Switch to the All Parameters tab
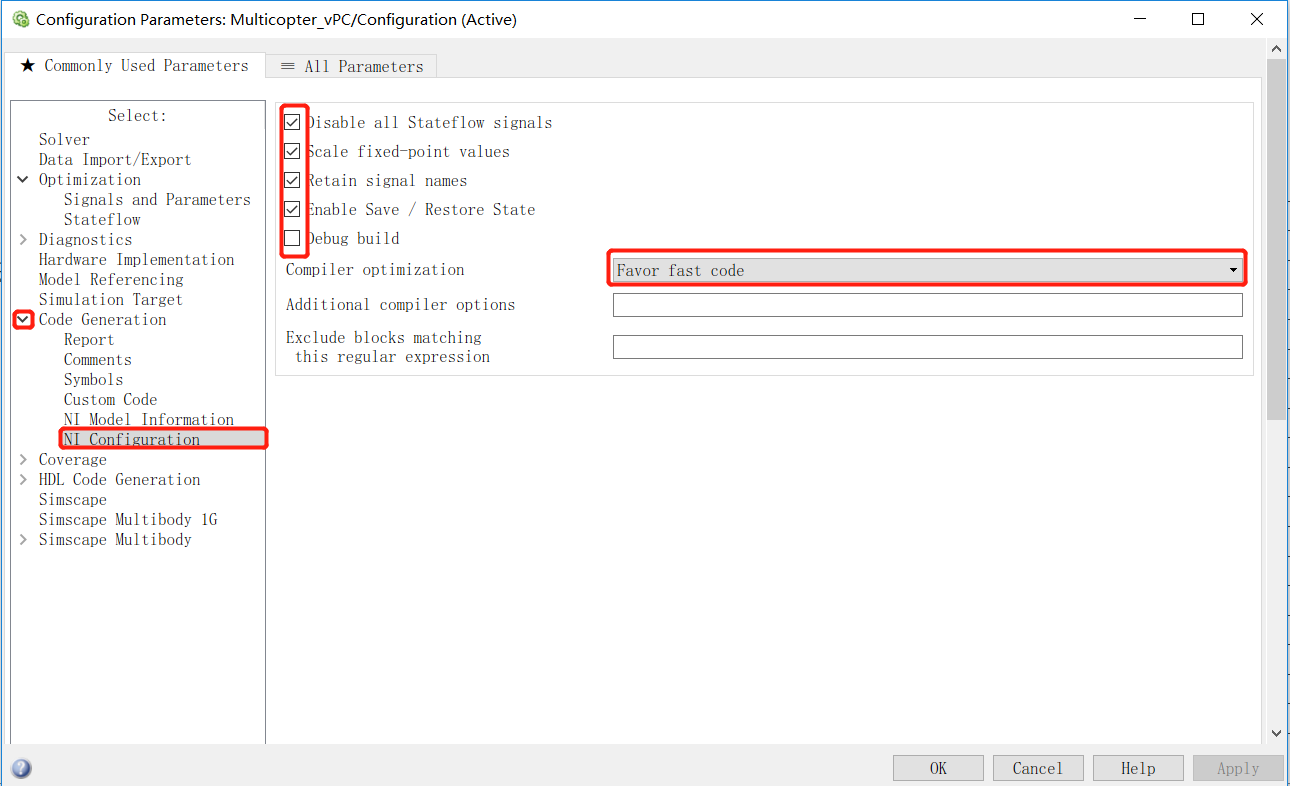 point(351,66)
